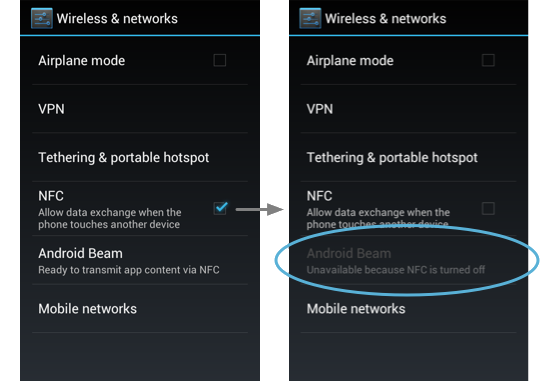Tap NFC description text on the left screen
Viewport: 541px width, 381px height.
pos(110,218)
